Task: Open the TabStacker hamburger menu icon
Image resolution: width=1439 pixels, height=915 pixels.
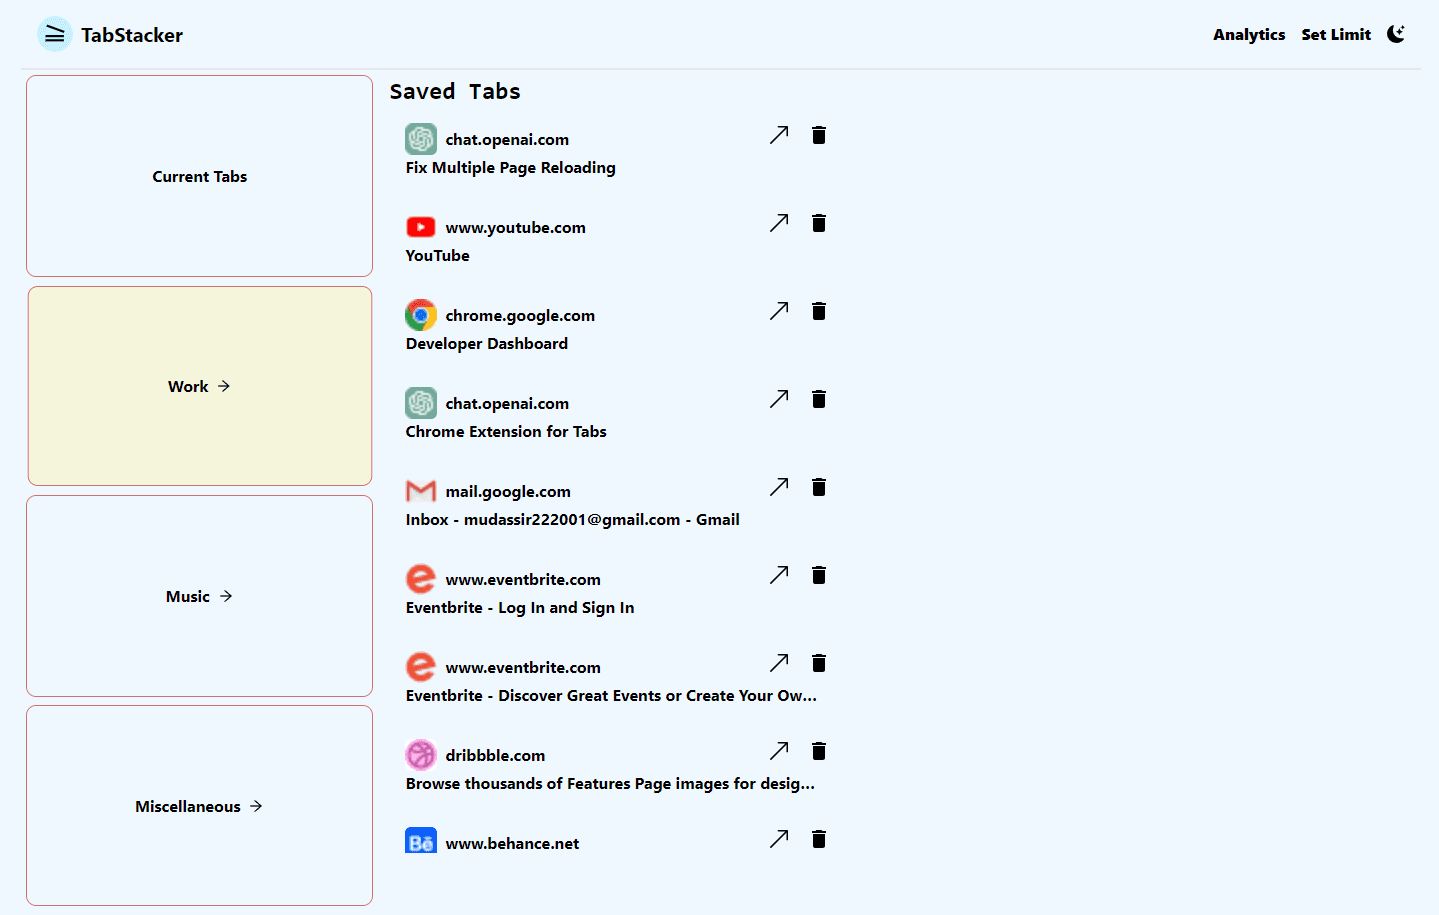Action: tap(55, 35)
